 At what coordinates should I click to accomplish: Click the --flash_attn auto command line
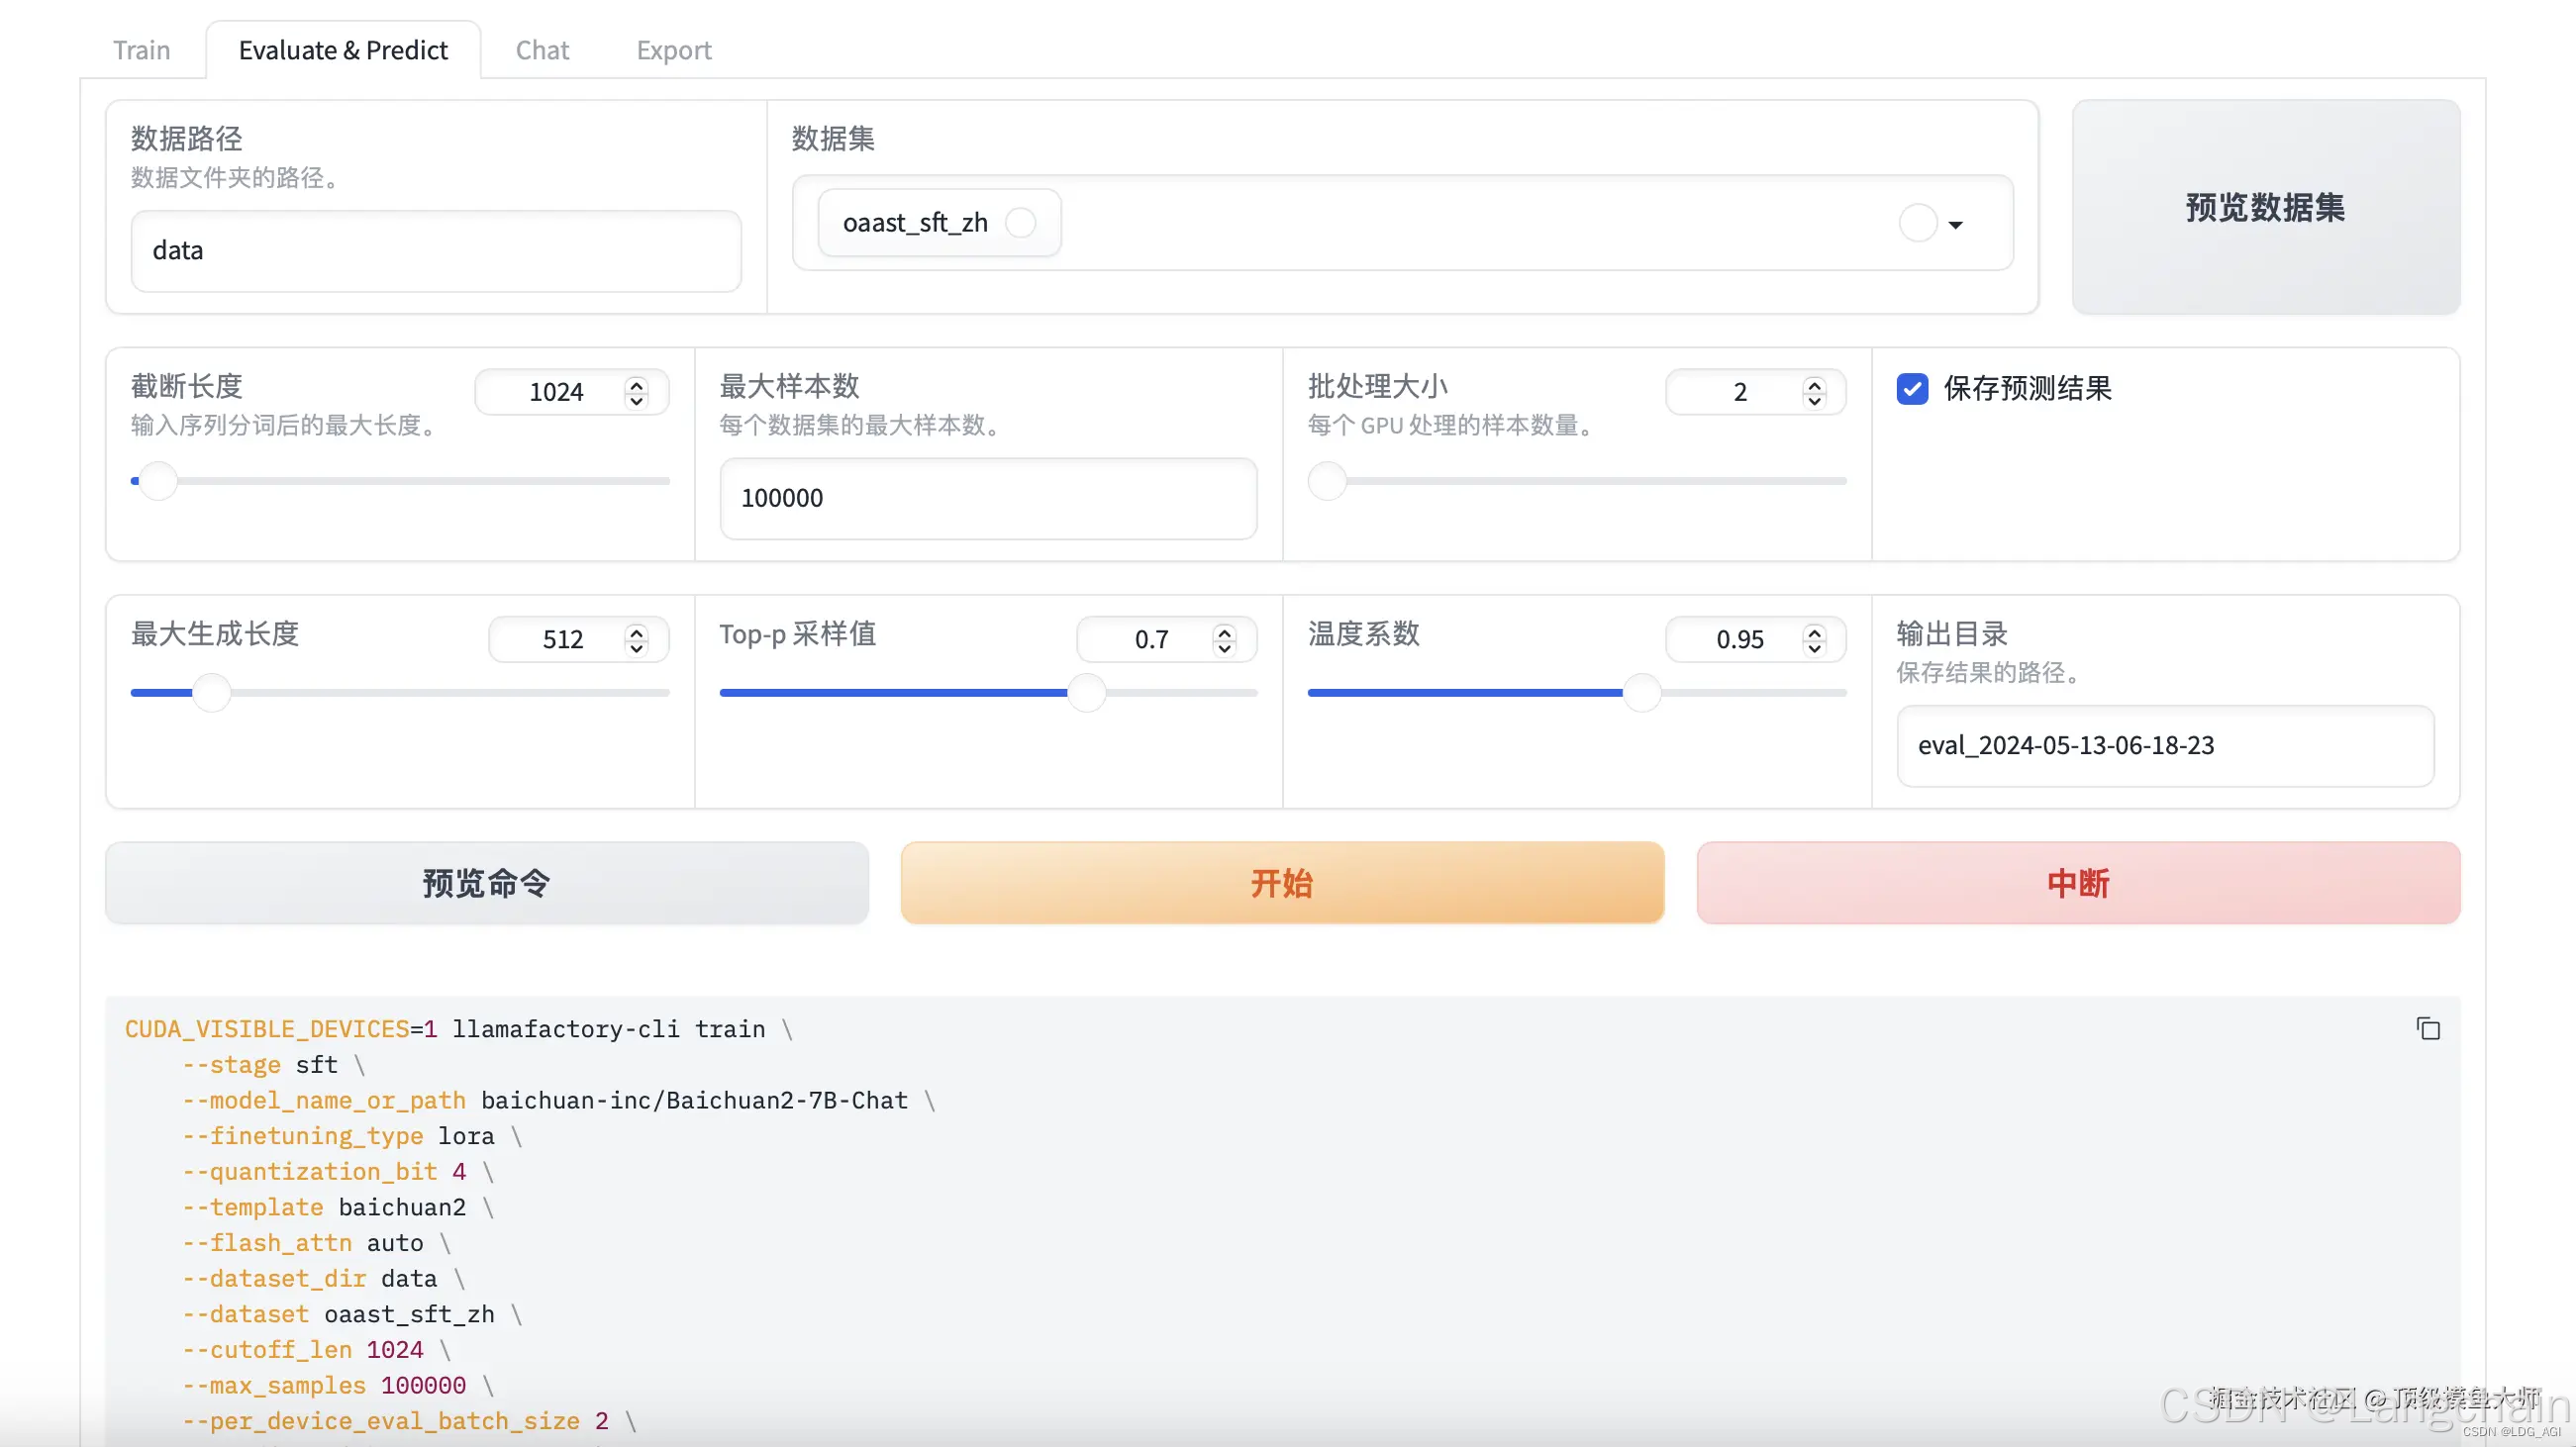point(316,1242)
